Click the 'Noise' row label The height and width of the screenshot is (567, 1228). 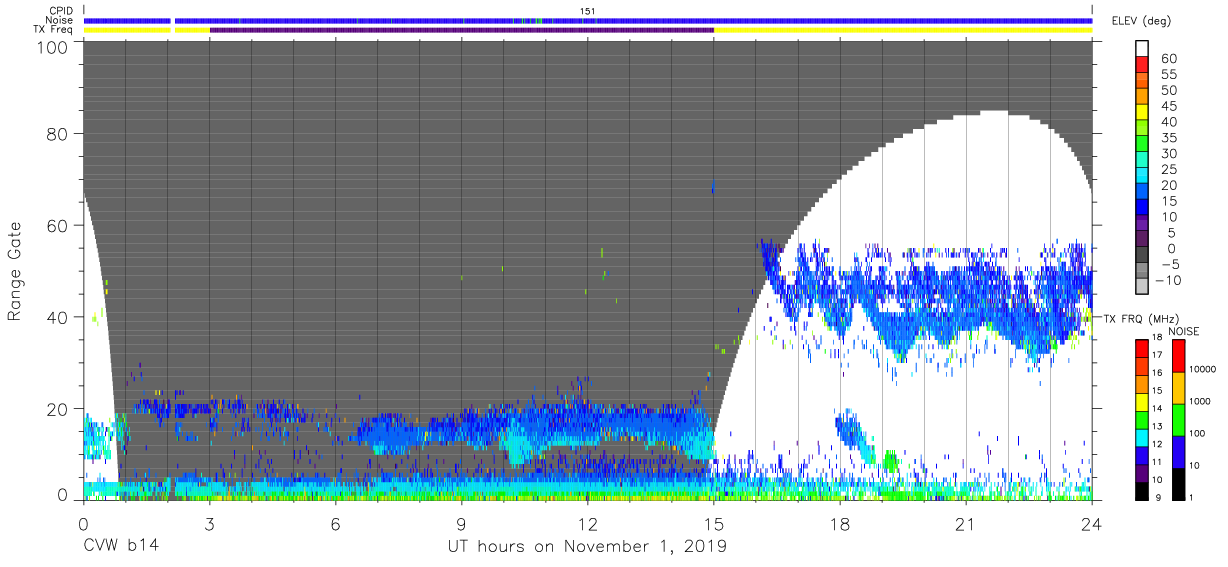[59, 20]
